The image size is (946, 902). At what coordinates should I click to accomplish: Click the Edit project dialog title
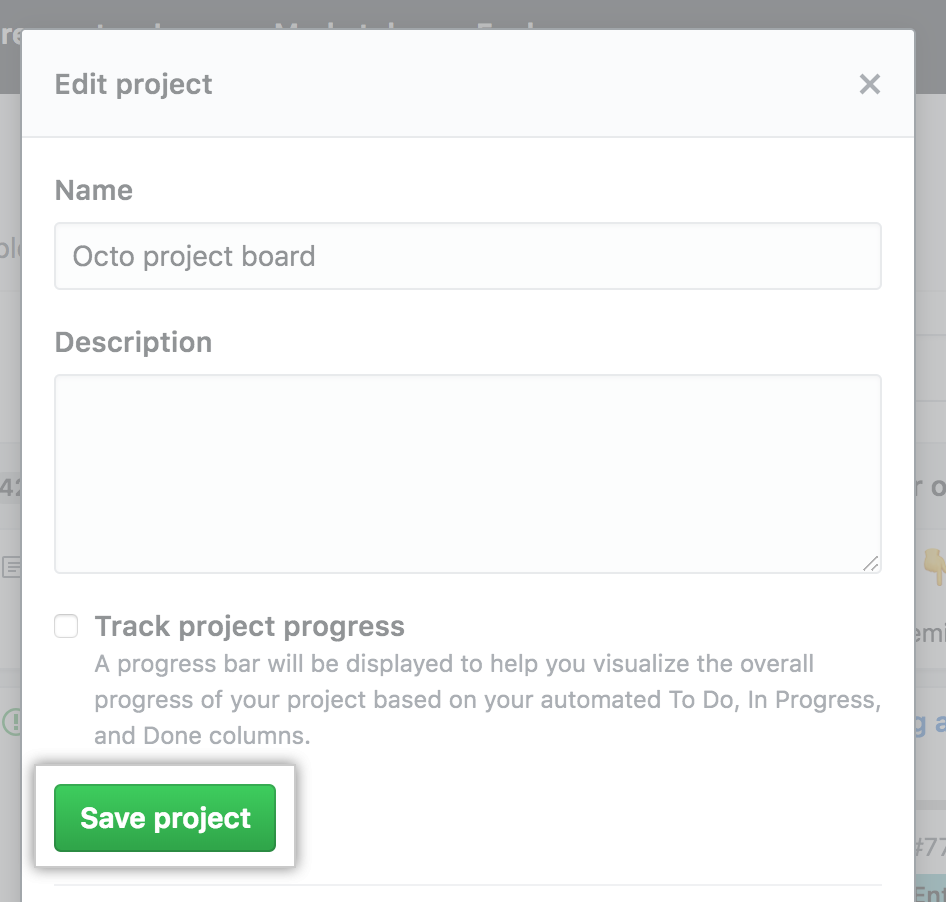[133, 84]
